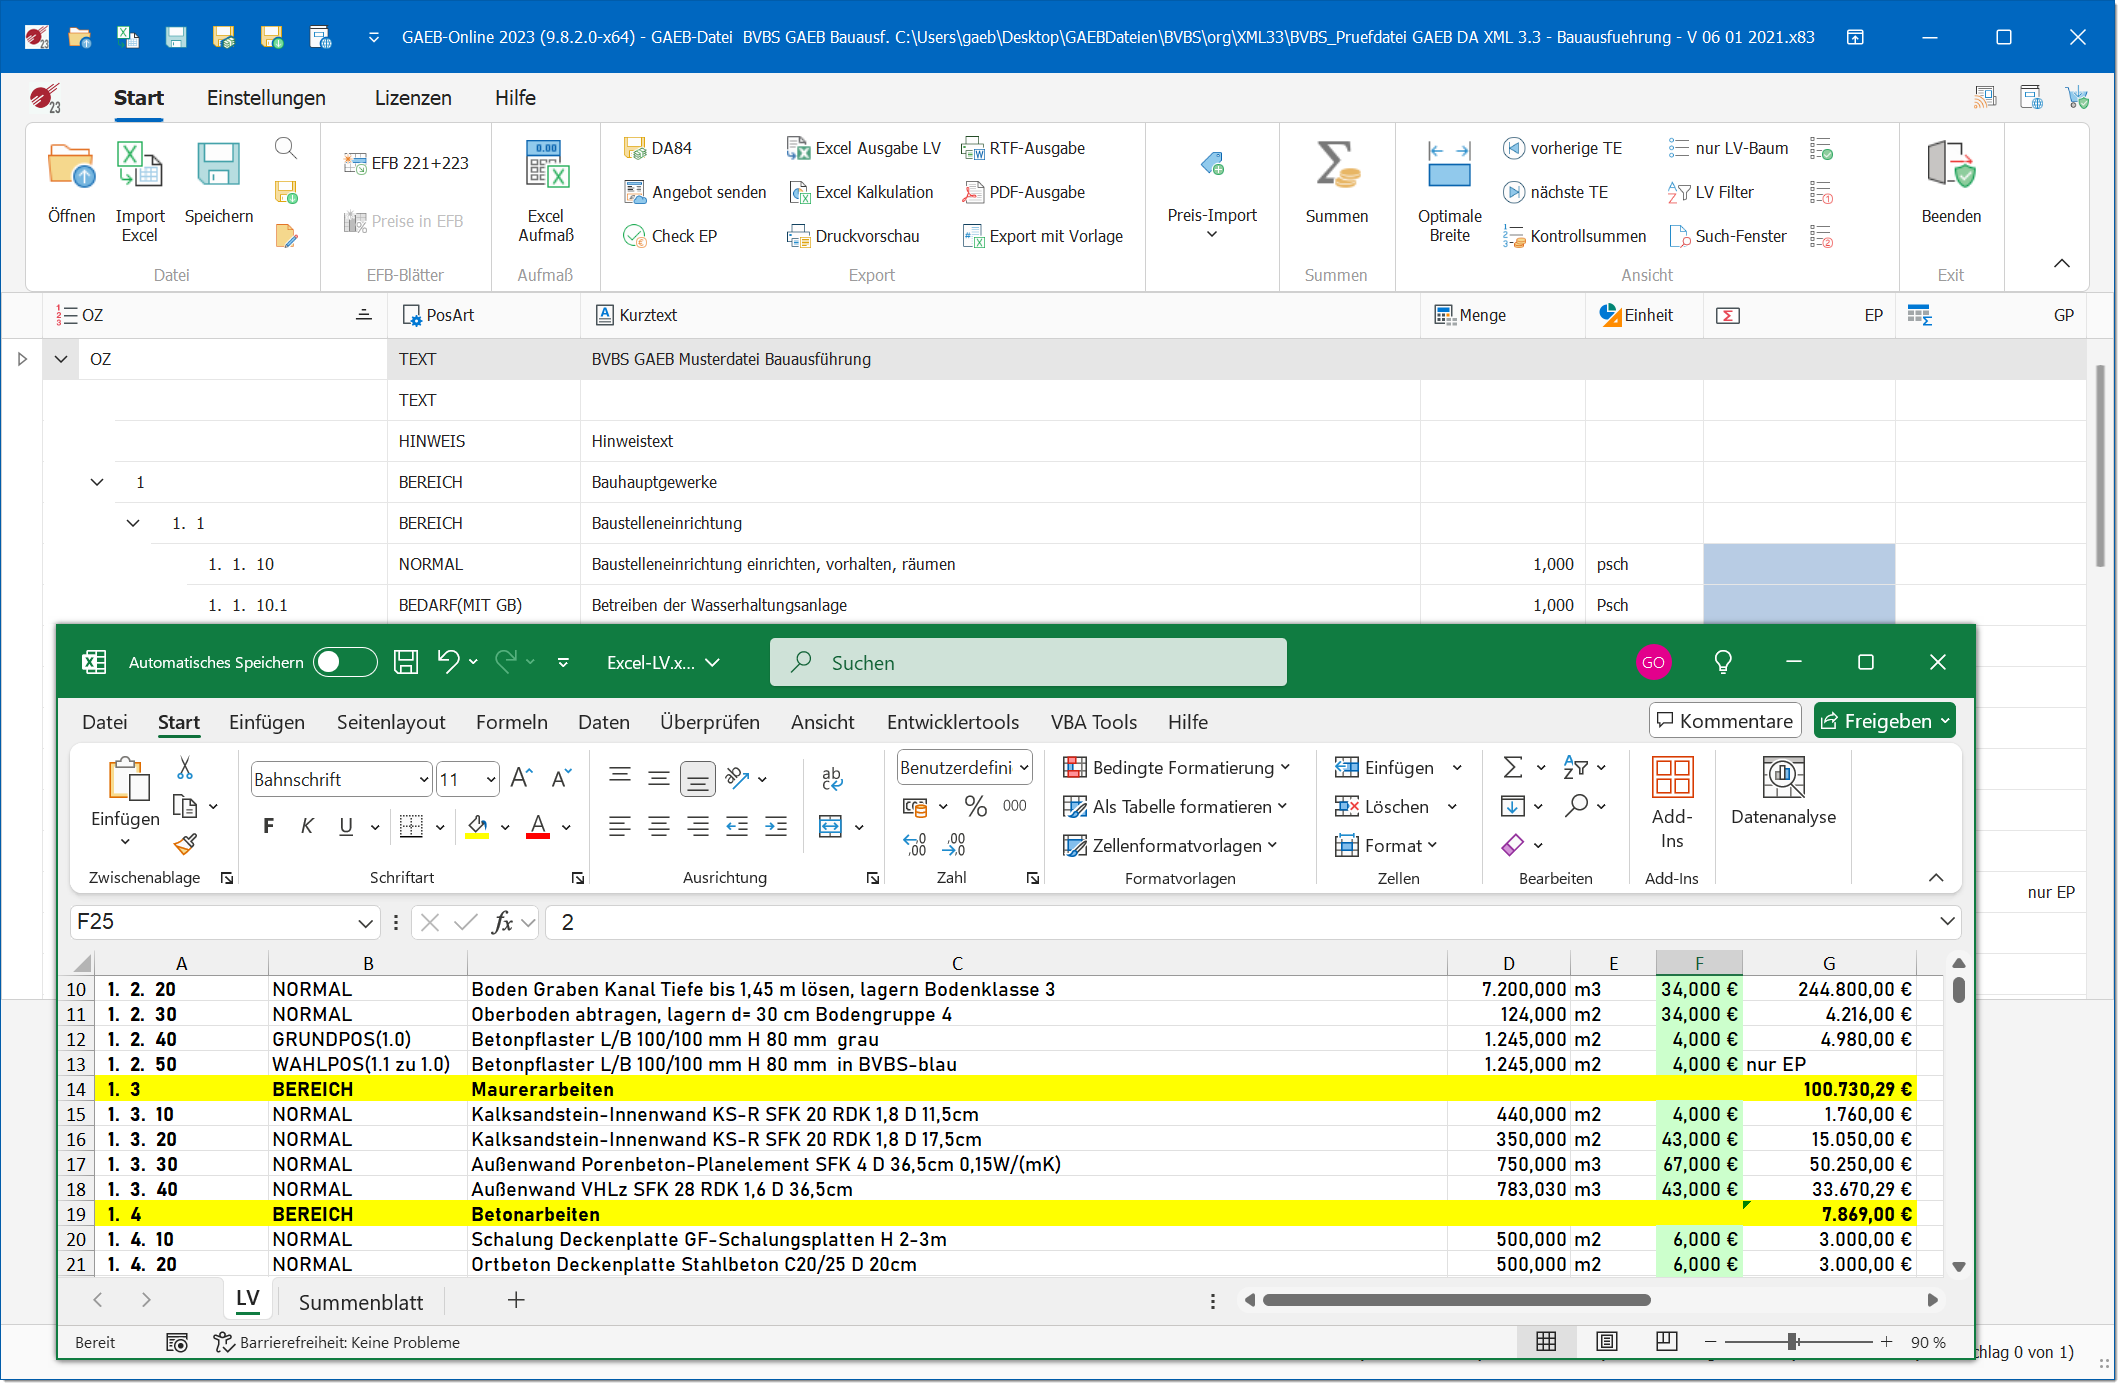Switch to the Einstellungen ribbon tab
This screenshot has height=1386, width=2121.
pos(265,97)
